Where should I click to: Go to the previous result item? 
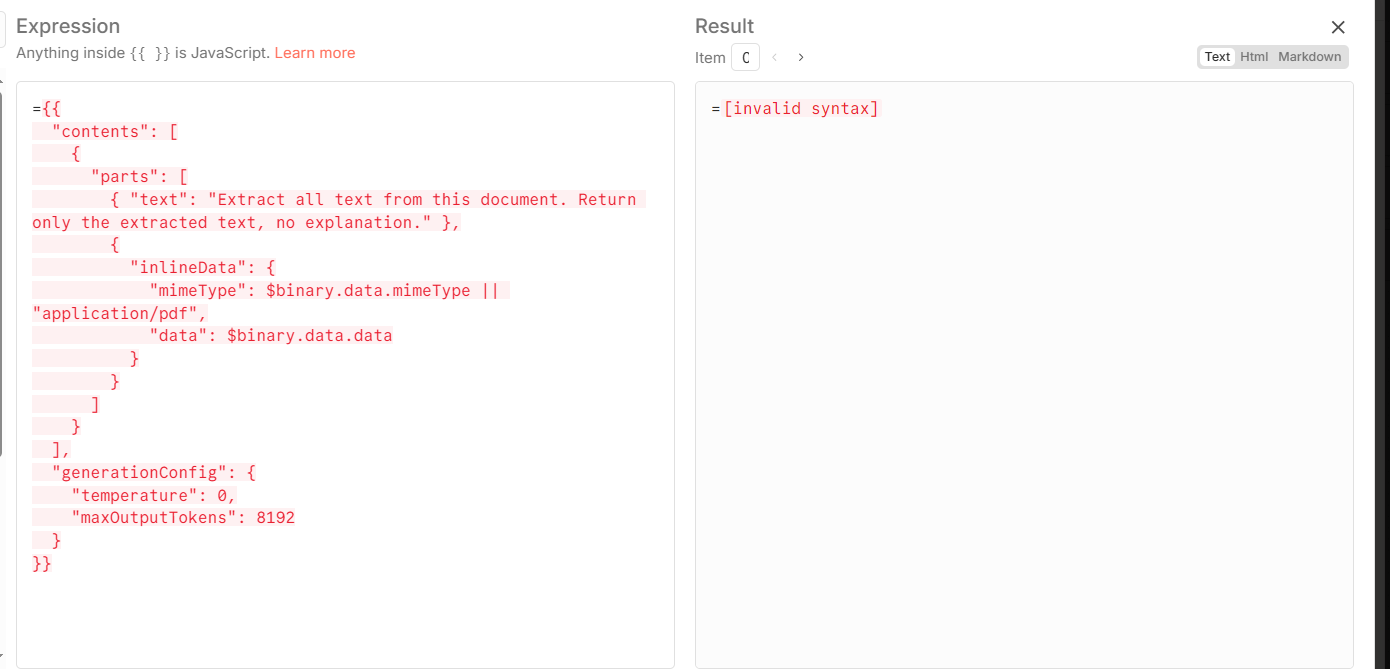(x=775, y=58)
